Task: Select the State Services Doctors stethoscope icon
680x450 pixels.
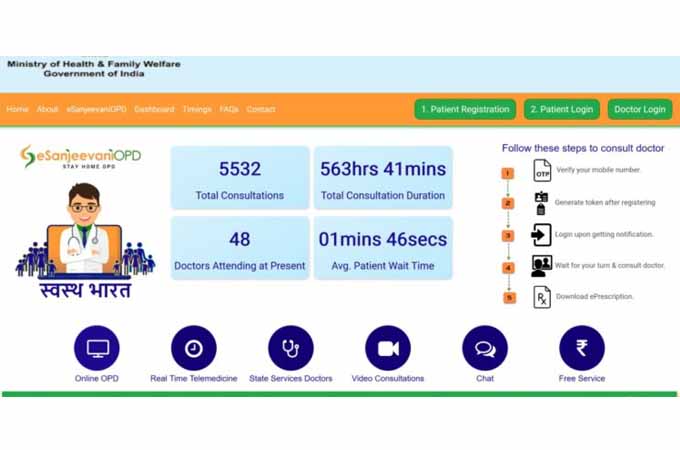Action: pyautogui.click(x=291, y=348)
